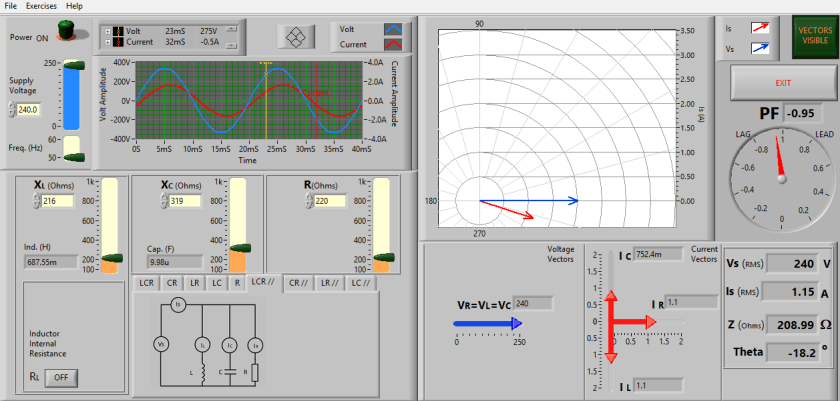Open the Exercises menu
The height and width of the screenshot is (401, 840).
click(41, 6)
